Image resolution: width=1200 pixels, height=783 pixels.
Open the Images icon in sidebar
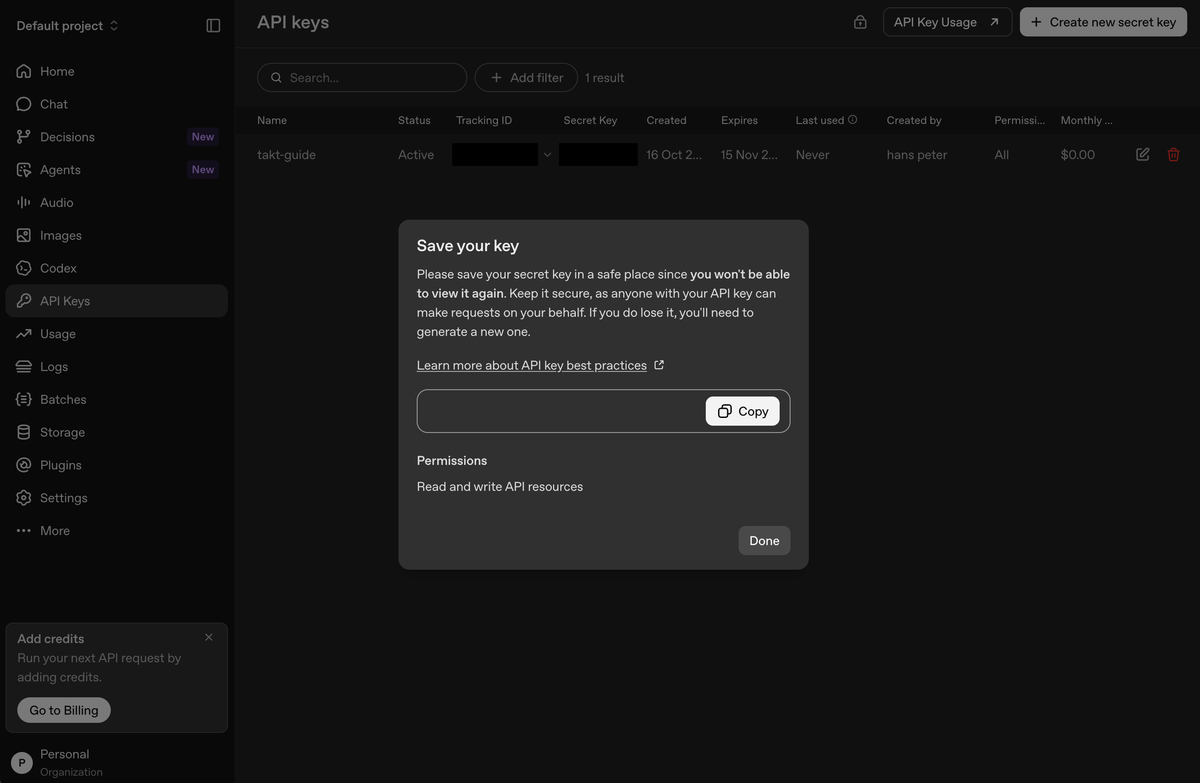(24, 235)
